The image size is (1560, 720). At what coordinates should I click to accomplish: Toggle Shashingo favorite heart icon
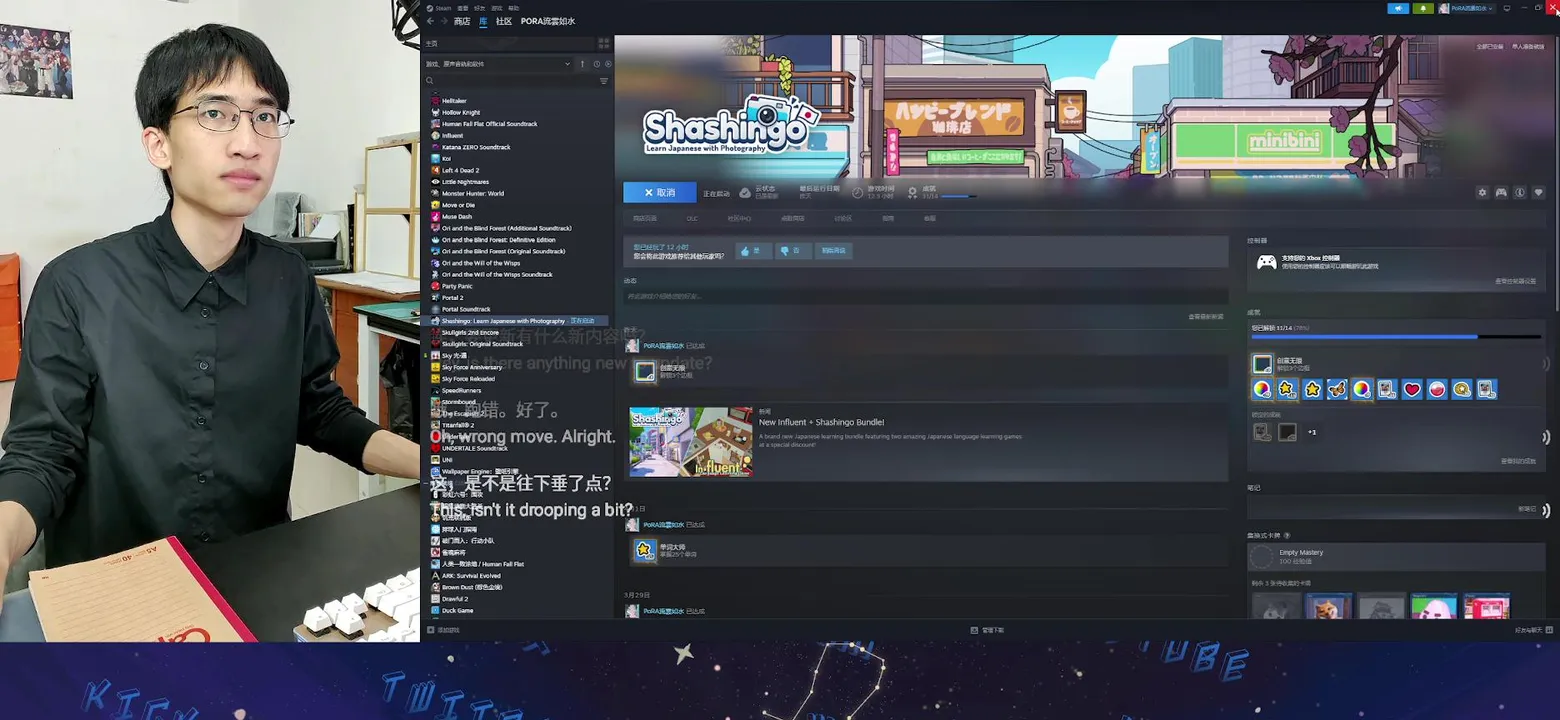point(1539,193)
